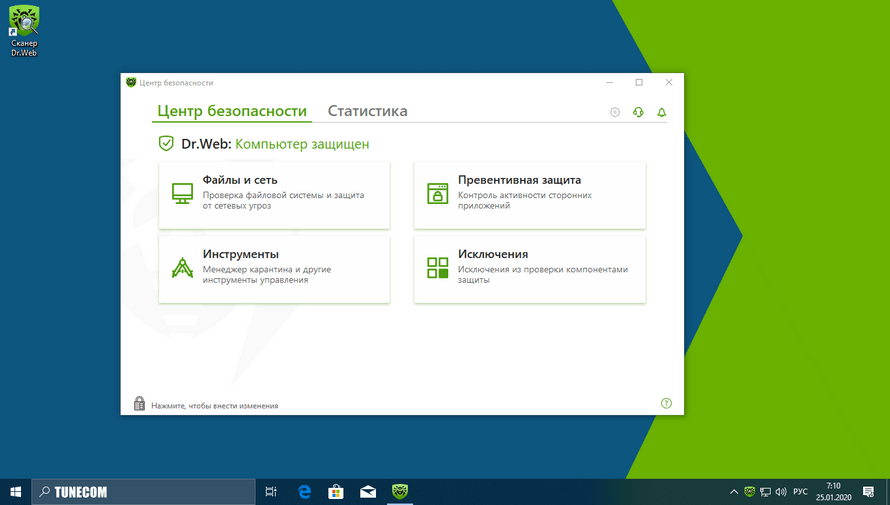This screenshot has height=505, width=890.
Task: Click the green shield protection status icon
Action: pyautogui.click(x=166, y=144)
